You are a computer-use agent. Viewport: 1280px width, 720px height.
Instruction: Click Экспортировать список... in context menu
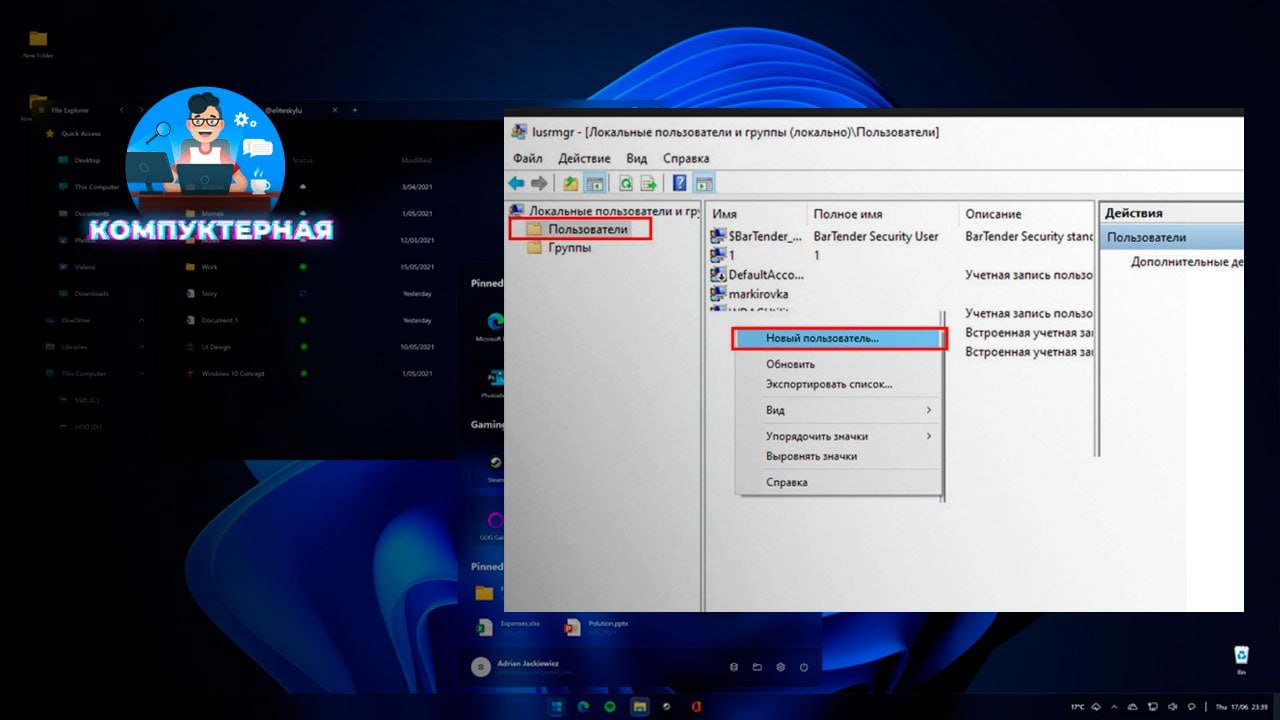point(829,384)
